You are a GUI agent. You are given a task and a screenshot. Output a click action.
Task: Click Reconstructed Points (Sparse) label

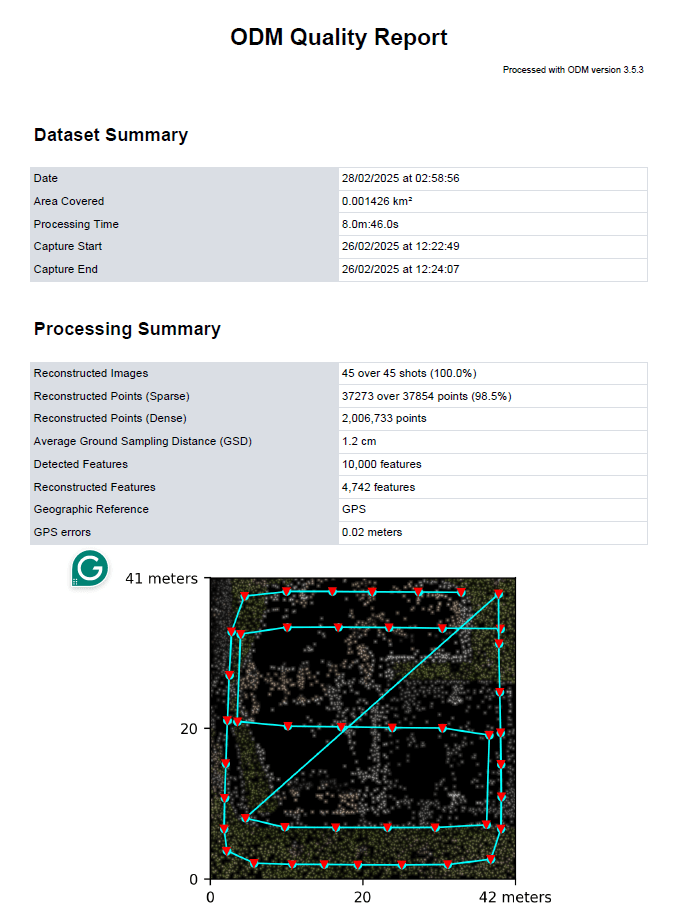[112, 396]
